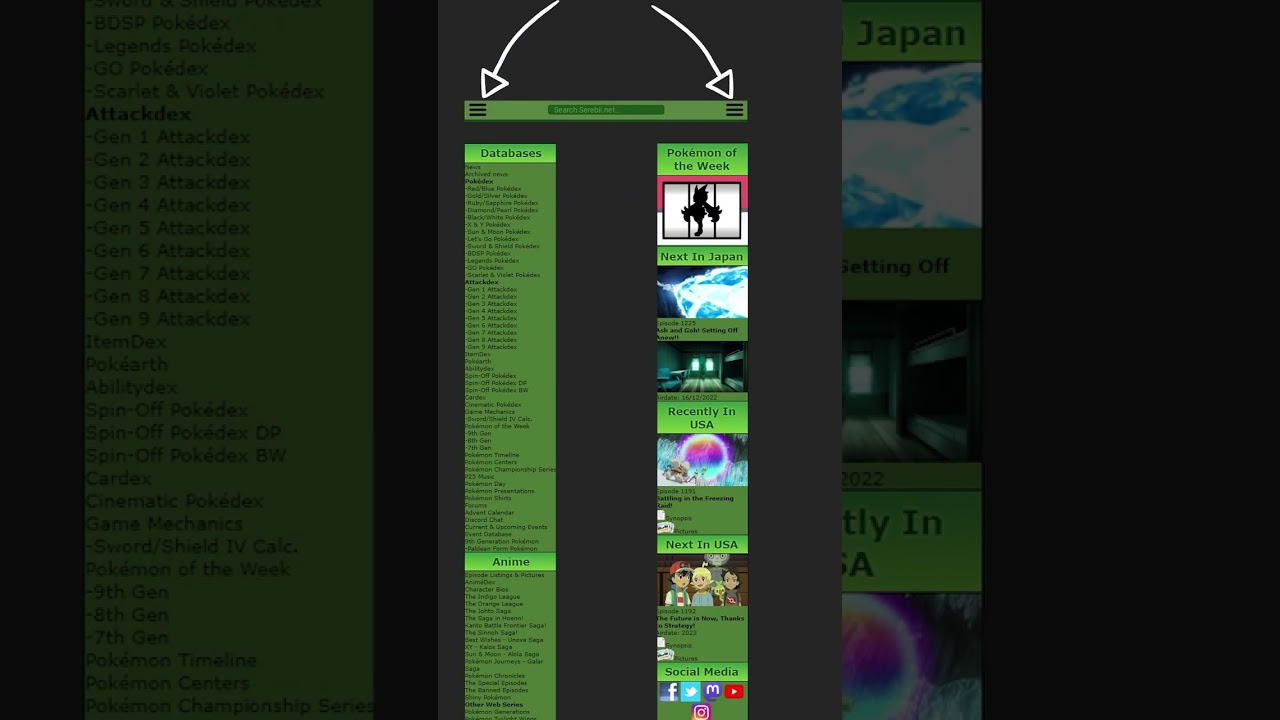Open the Next In Japan blue energy thumbnail
Screen dimensions: 1280x720
coord(702,293)
